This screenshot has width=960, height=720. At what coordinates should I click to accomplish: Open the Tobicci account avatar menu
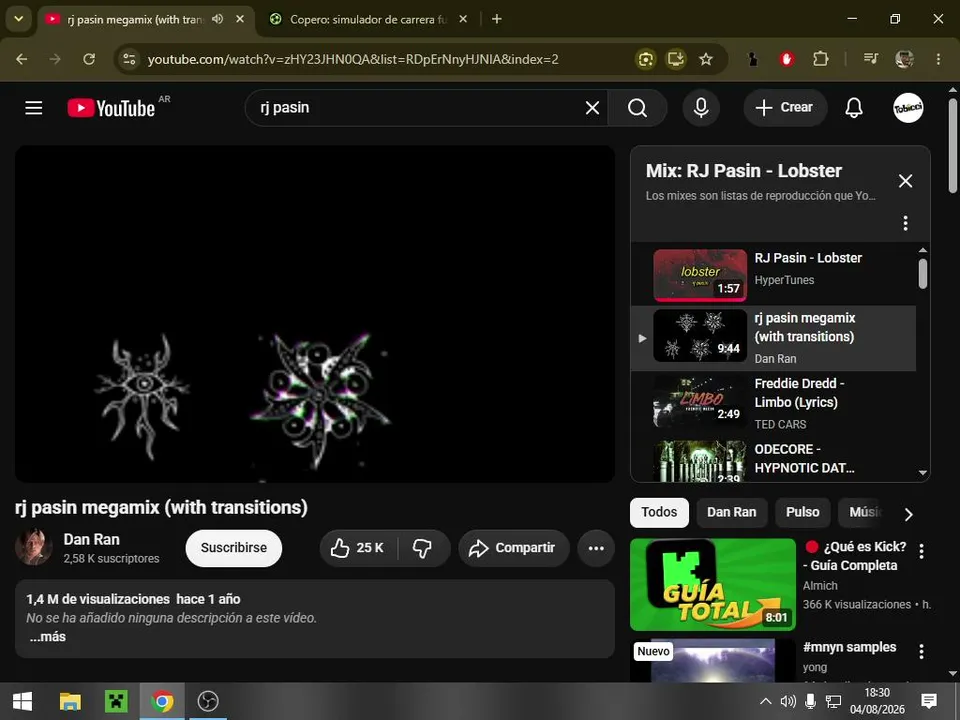(x=908, y=108)
